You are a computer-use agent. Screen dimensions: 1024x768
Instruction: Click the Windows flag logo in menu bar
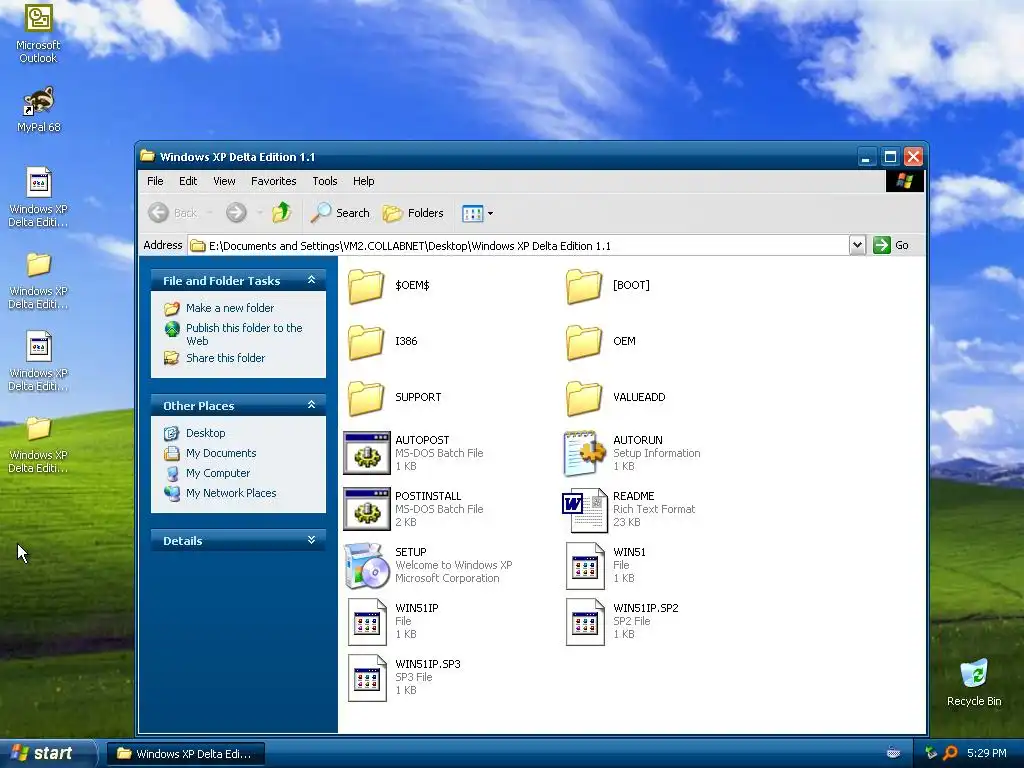click(904, 181)
